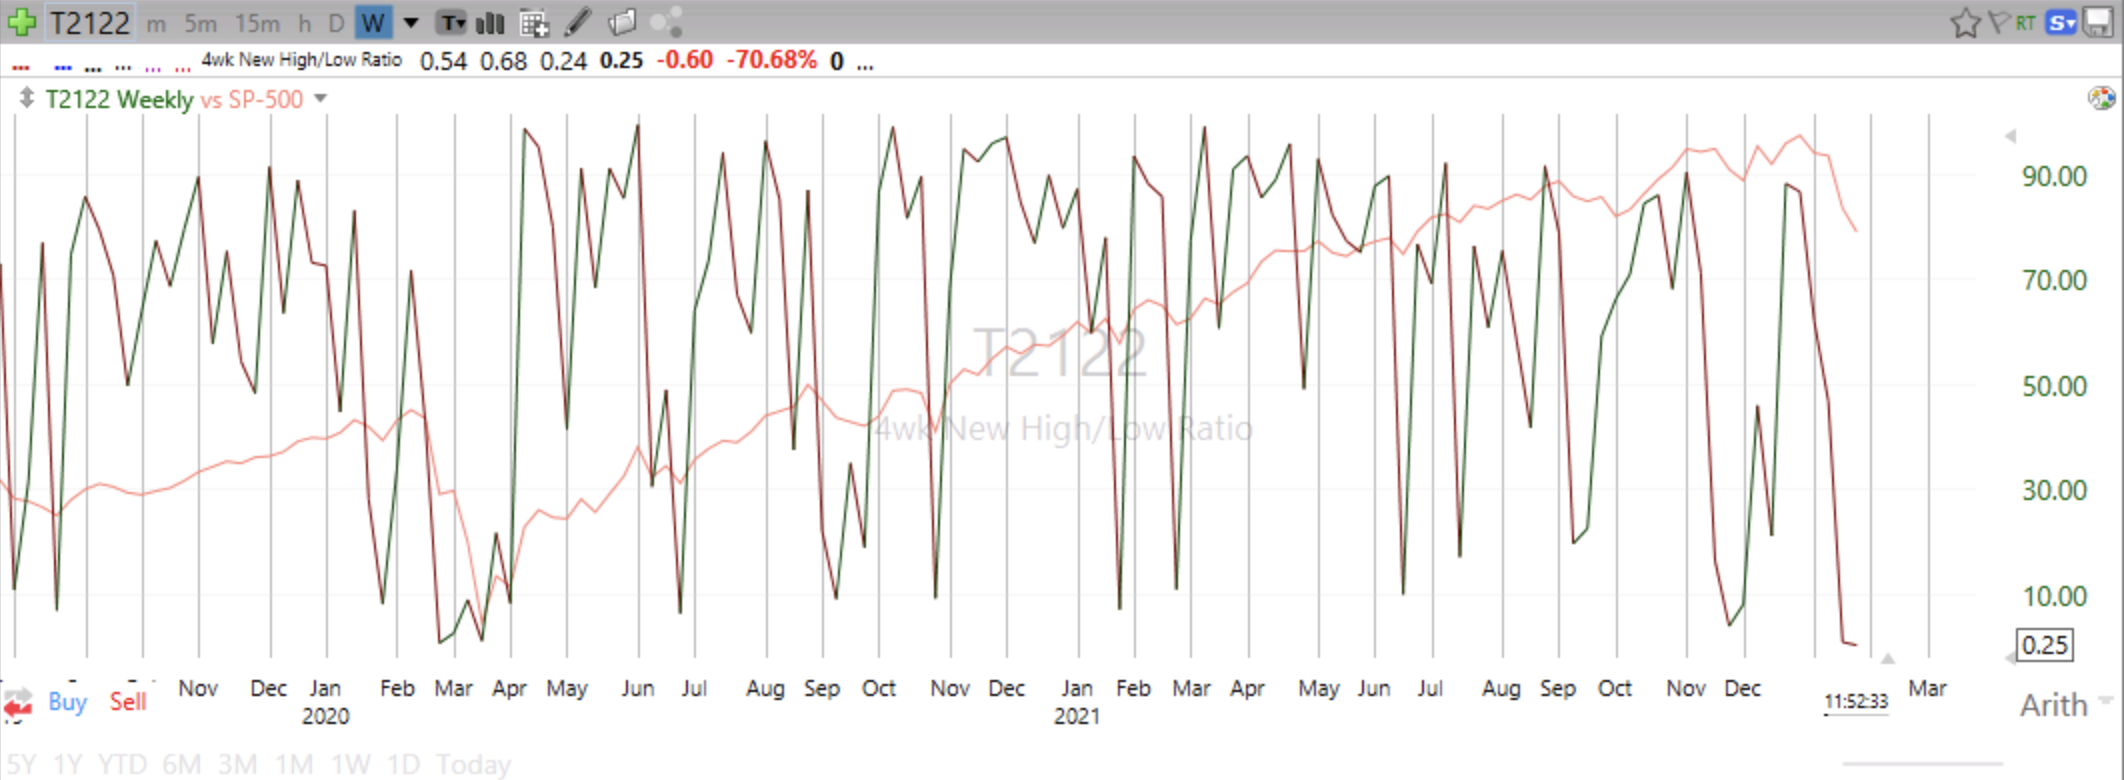Open the bar chart indicators icon
The width and height of the screenshot is (2124, 780).
coord(490,22)
